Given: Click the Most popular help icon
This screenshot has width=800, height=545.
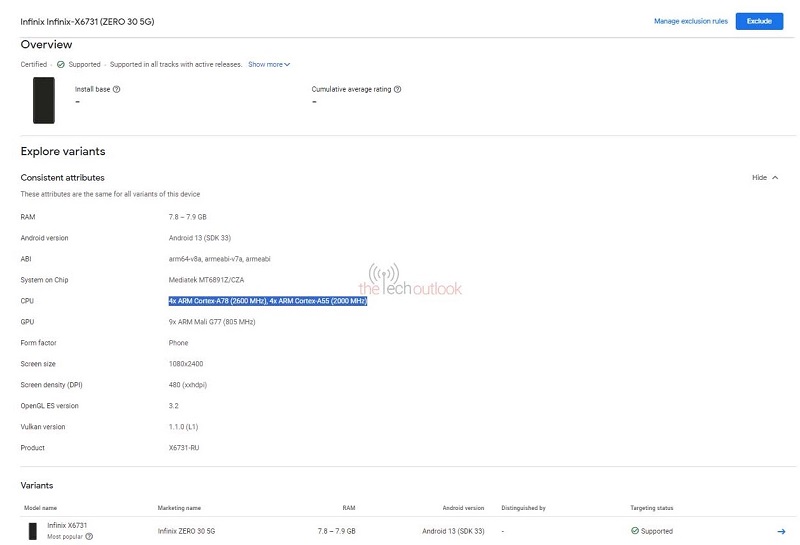Looking at the screenshot, I should [89, 536].
